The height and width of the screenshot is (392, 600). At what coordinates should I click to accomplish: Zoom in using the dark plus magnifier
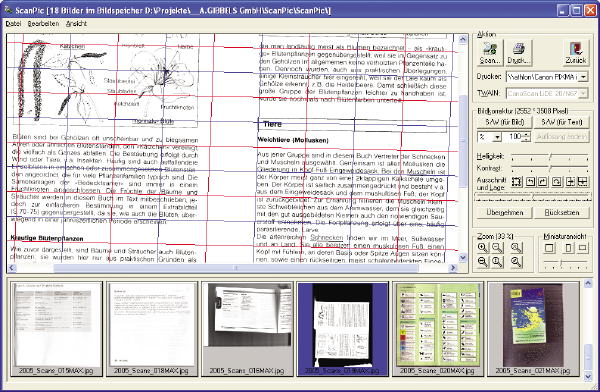pyautogui.click(x=483, y=248)
